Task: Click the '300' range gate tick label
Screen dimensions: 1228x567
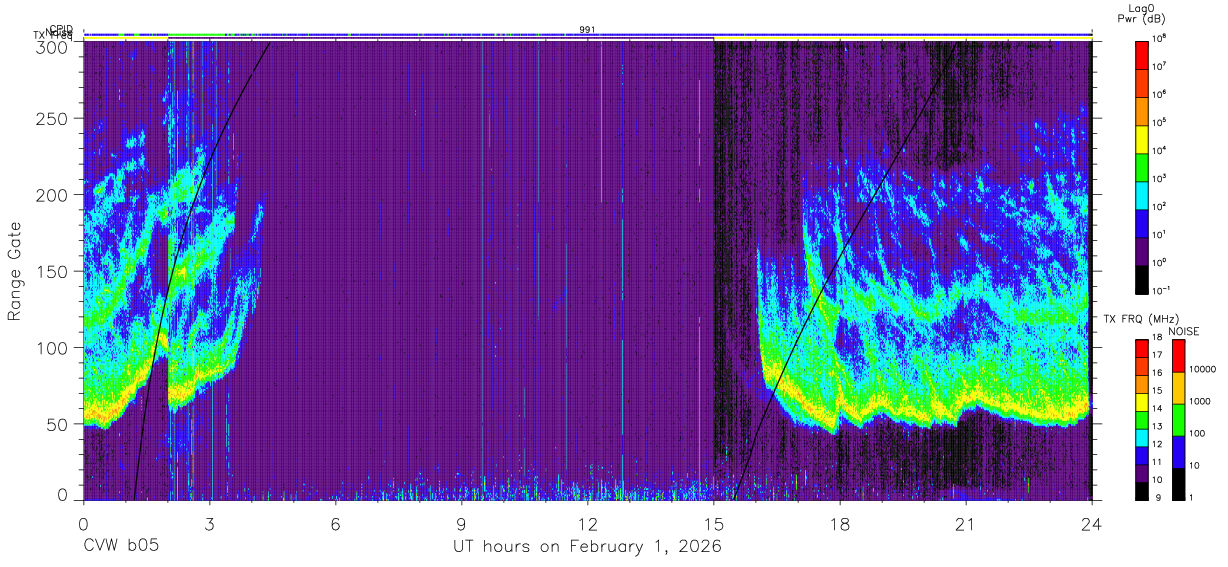Action: (53, 46)
